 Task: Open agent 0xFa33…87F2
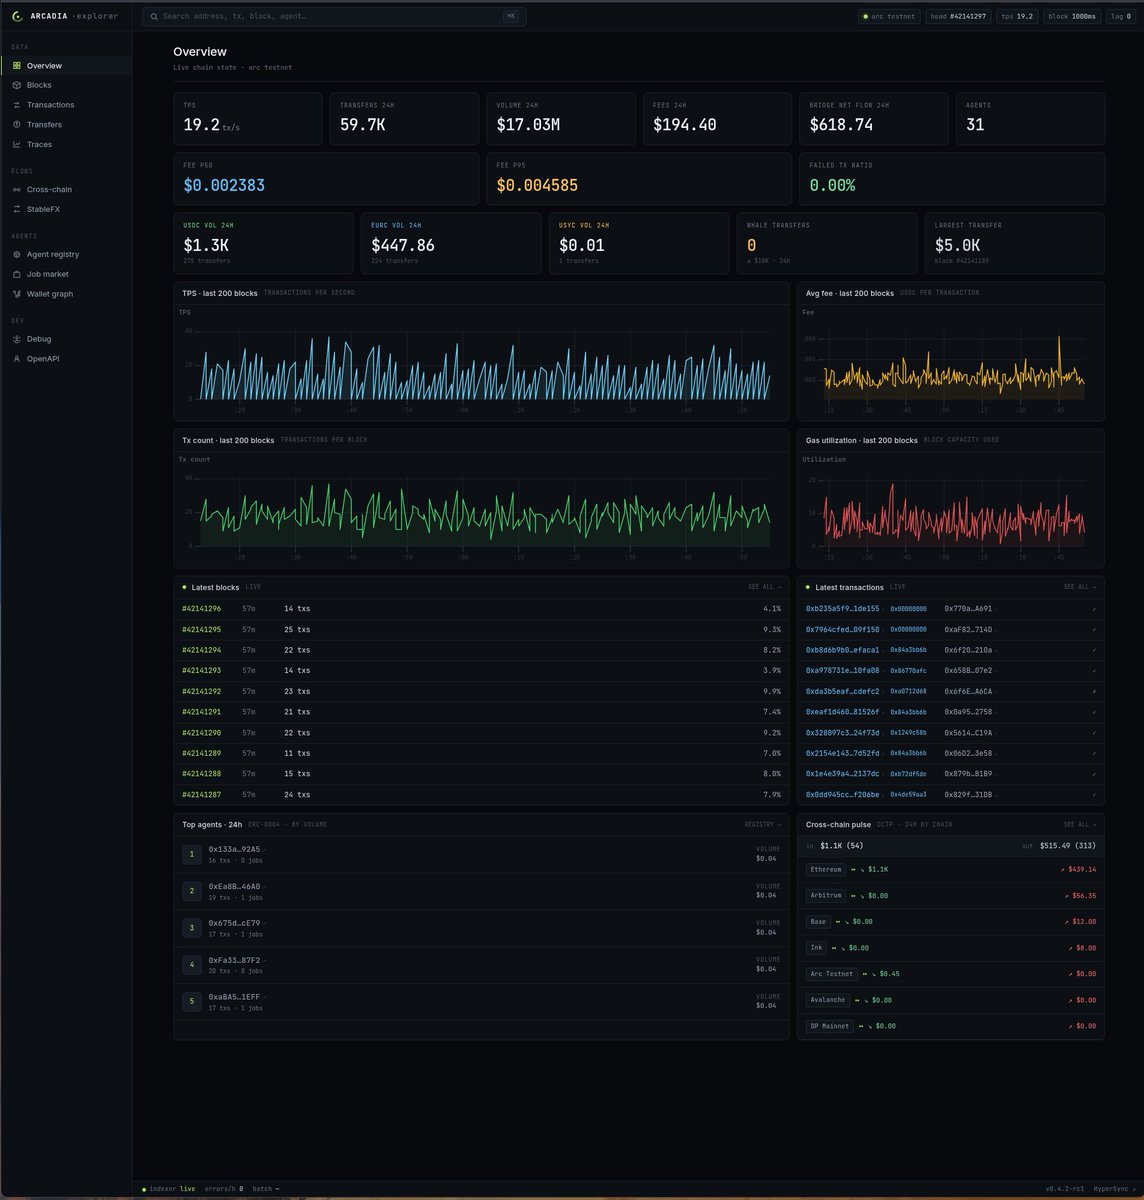(x=234, y=960)
